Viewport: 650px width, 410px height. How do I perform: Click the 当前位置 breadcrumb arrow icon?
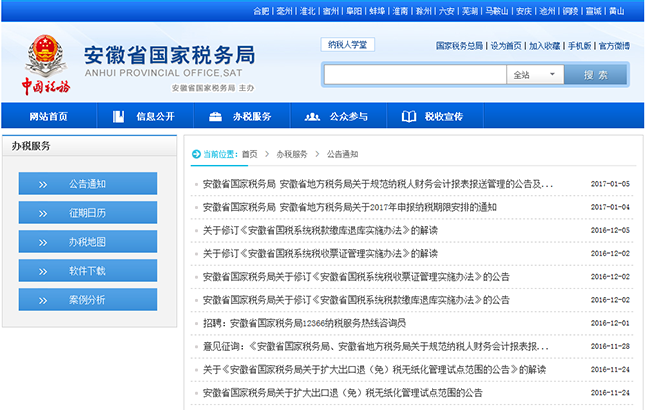(196, 154)
